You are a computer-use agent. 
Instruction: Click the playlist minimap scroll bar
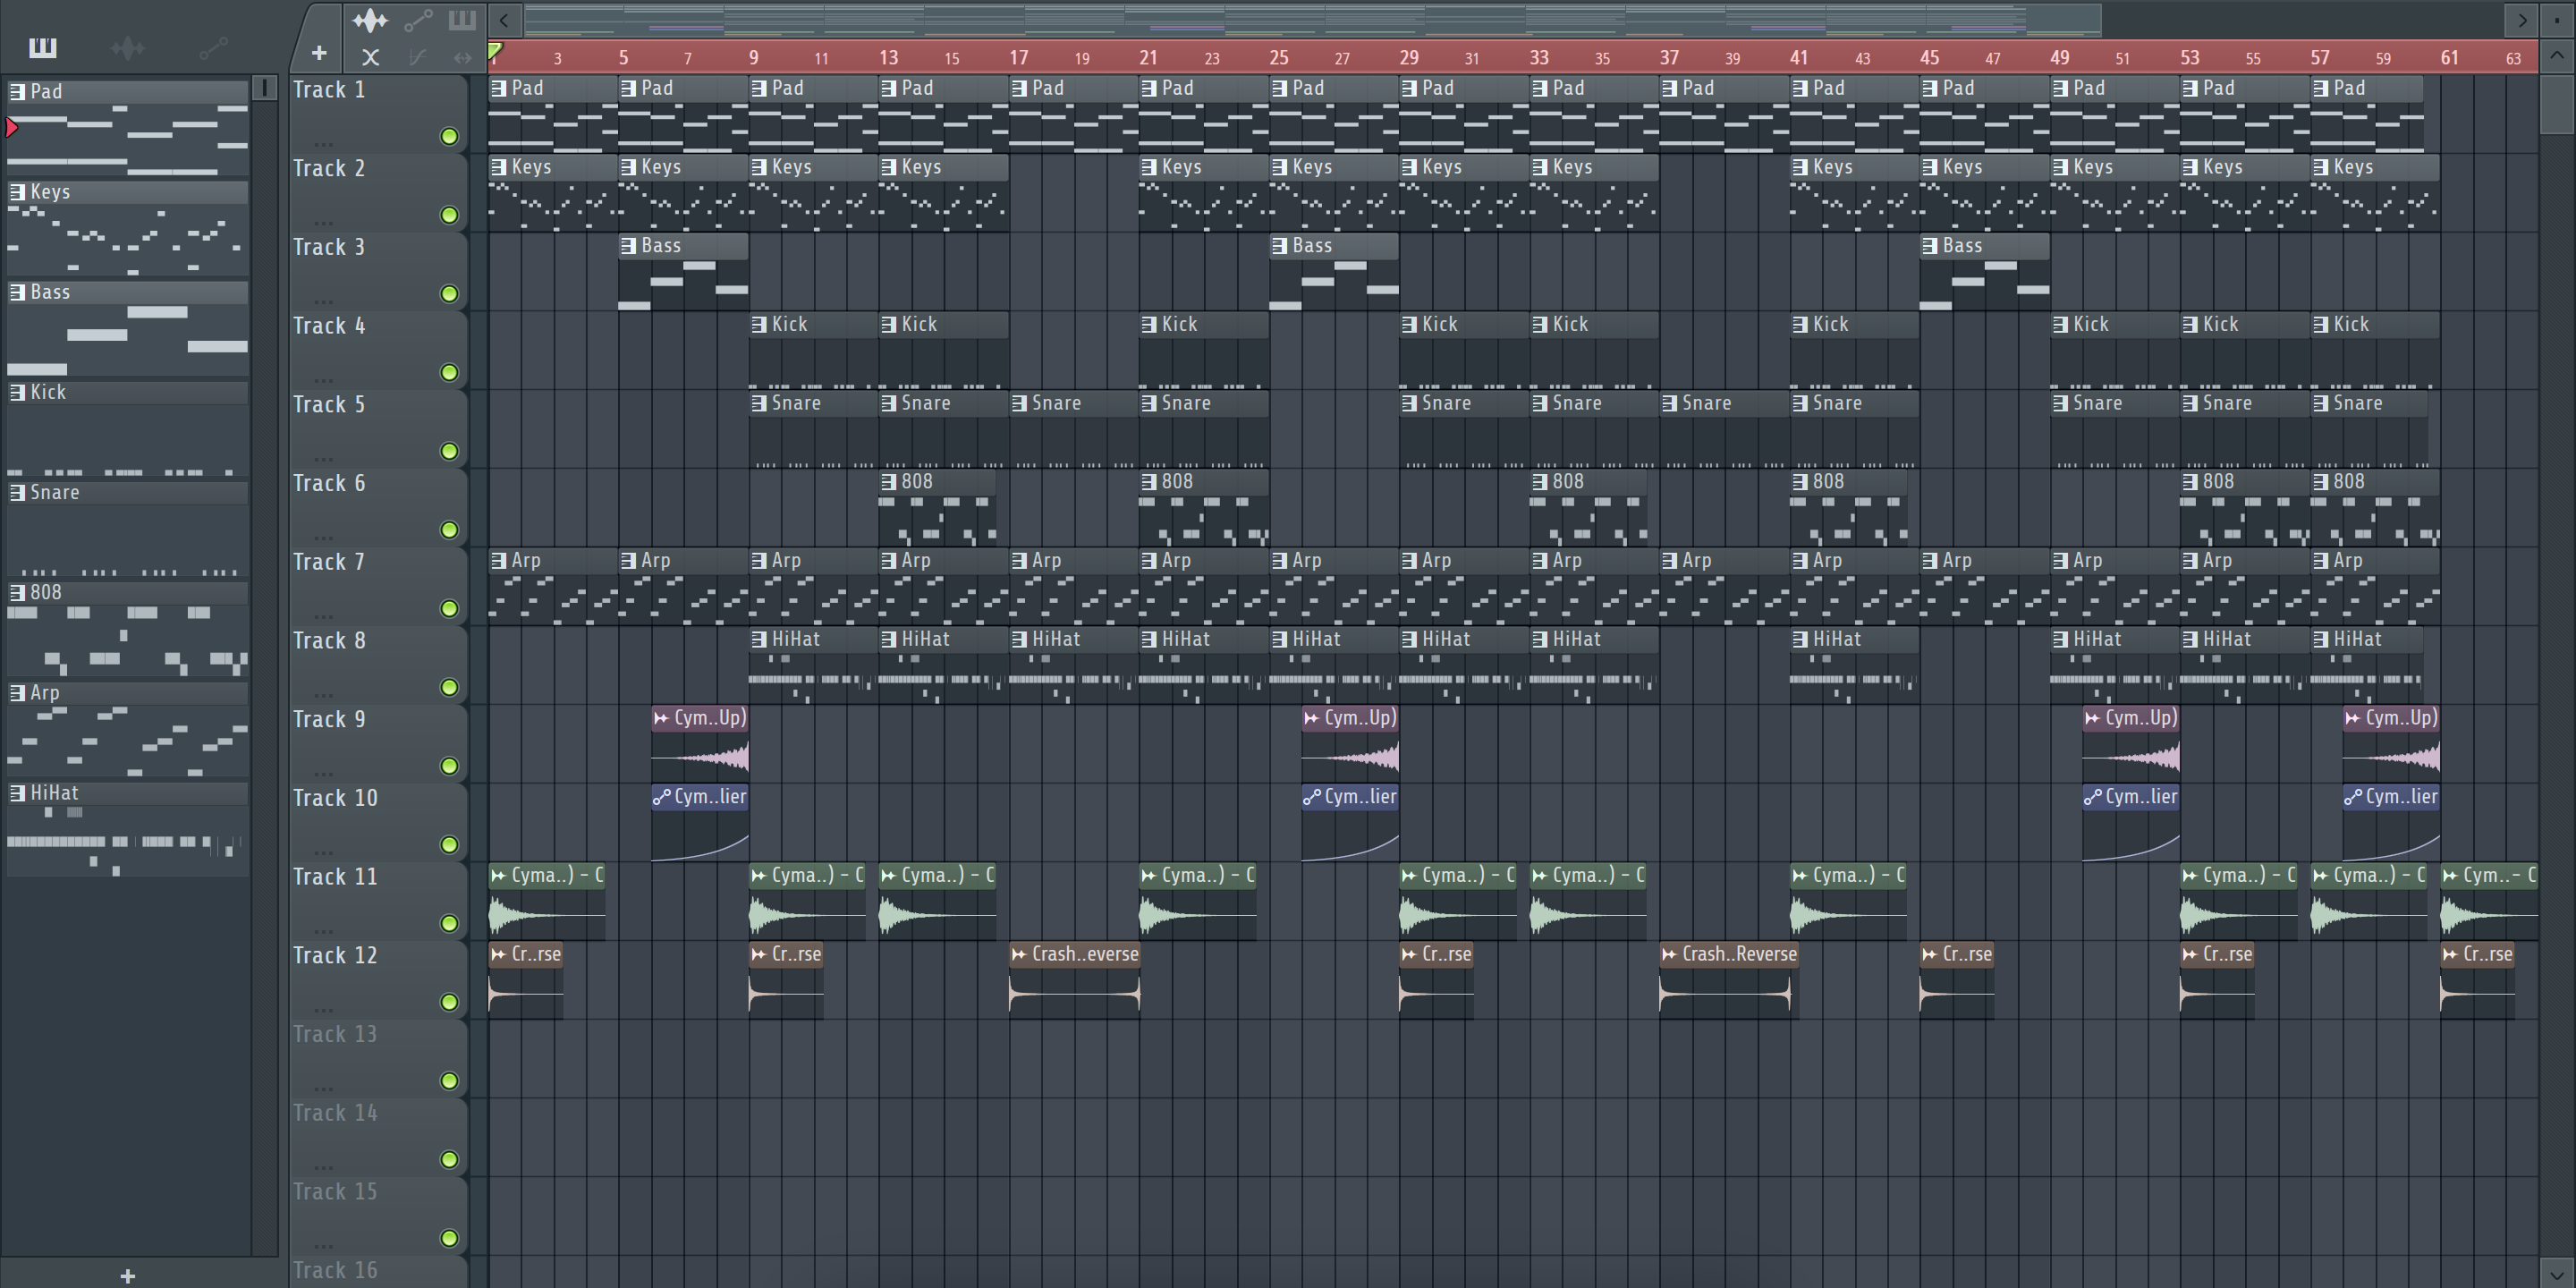(x=1312, y=19)
